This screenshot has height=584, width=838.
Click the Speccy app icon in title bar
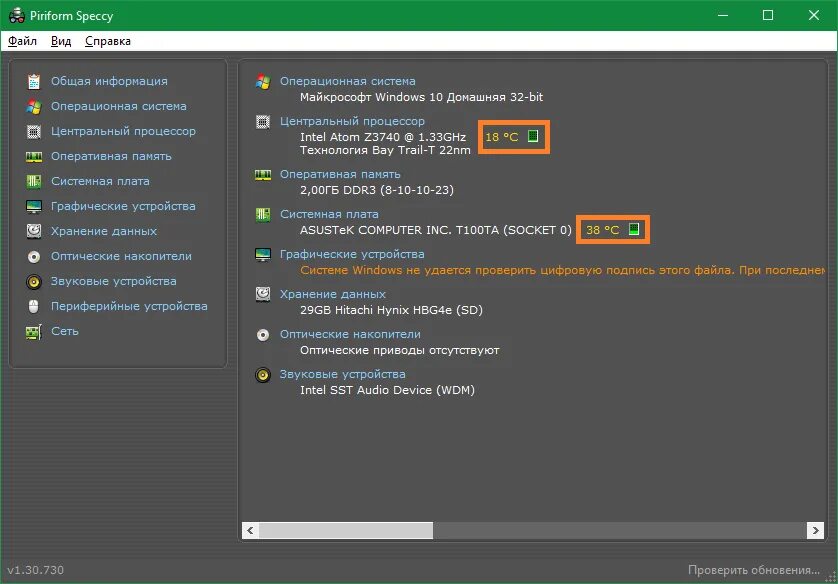click(x=17, y=15)
